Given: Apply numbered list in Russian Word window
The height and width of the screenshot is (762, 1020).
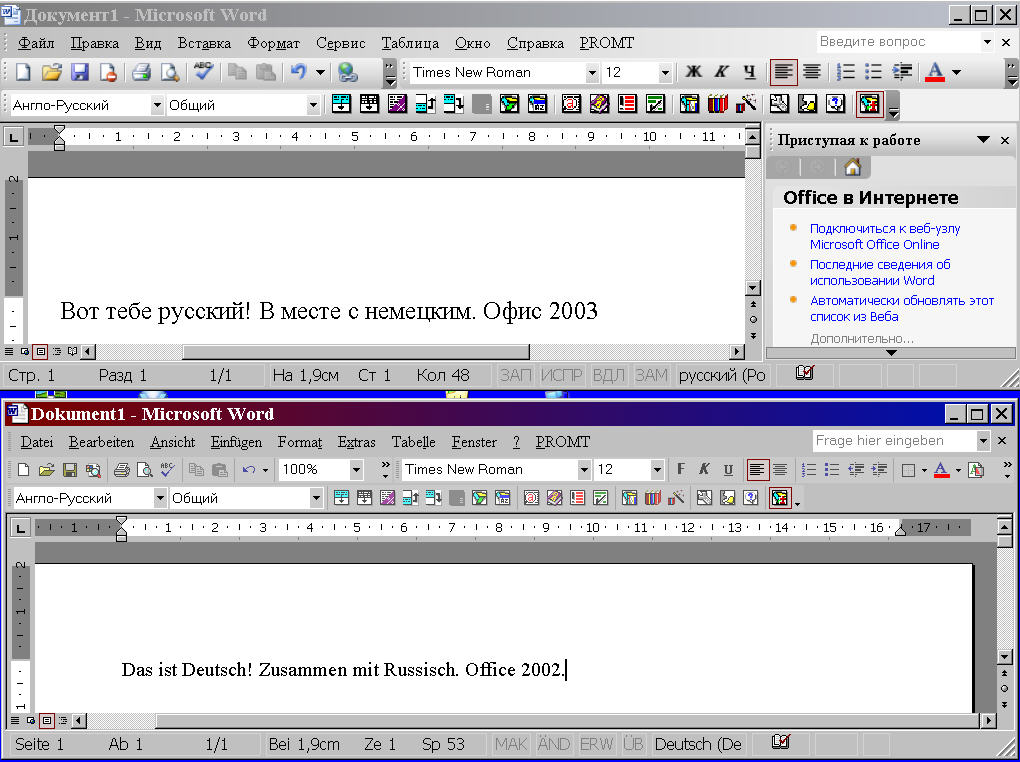Looking at the screenshot, I should pyautogui.click(x=845, y=72).
